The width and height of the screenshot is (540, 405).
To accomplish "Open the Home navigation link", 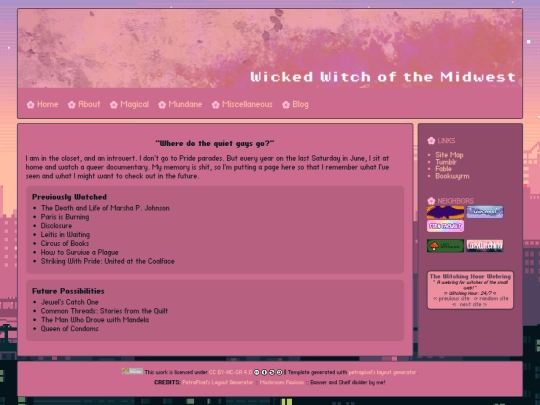I will [48, 104].
